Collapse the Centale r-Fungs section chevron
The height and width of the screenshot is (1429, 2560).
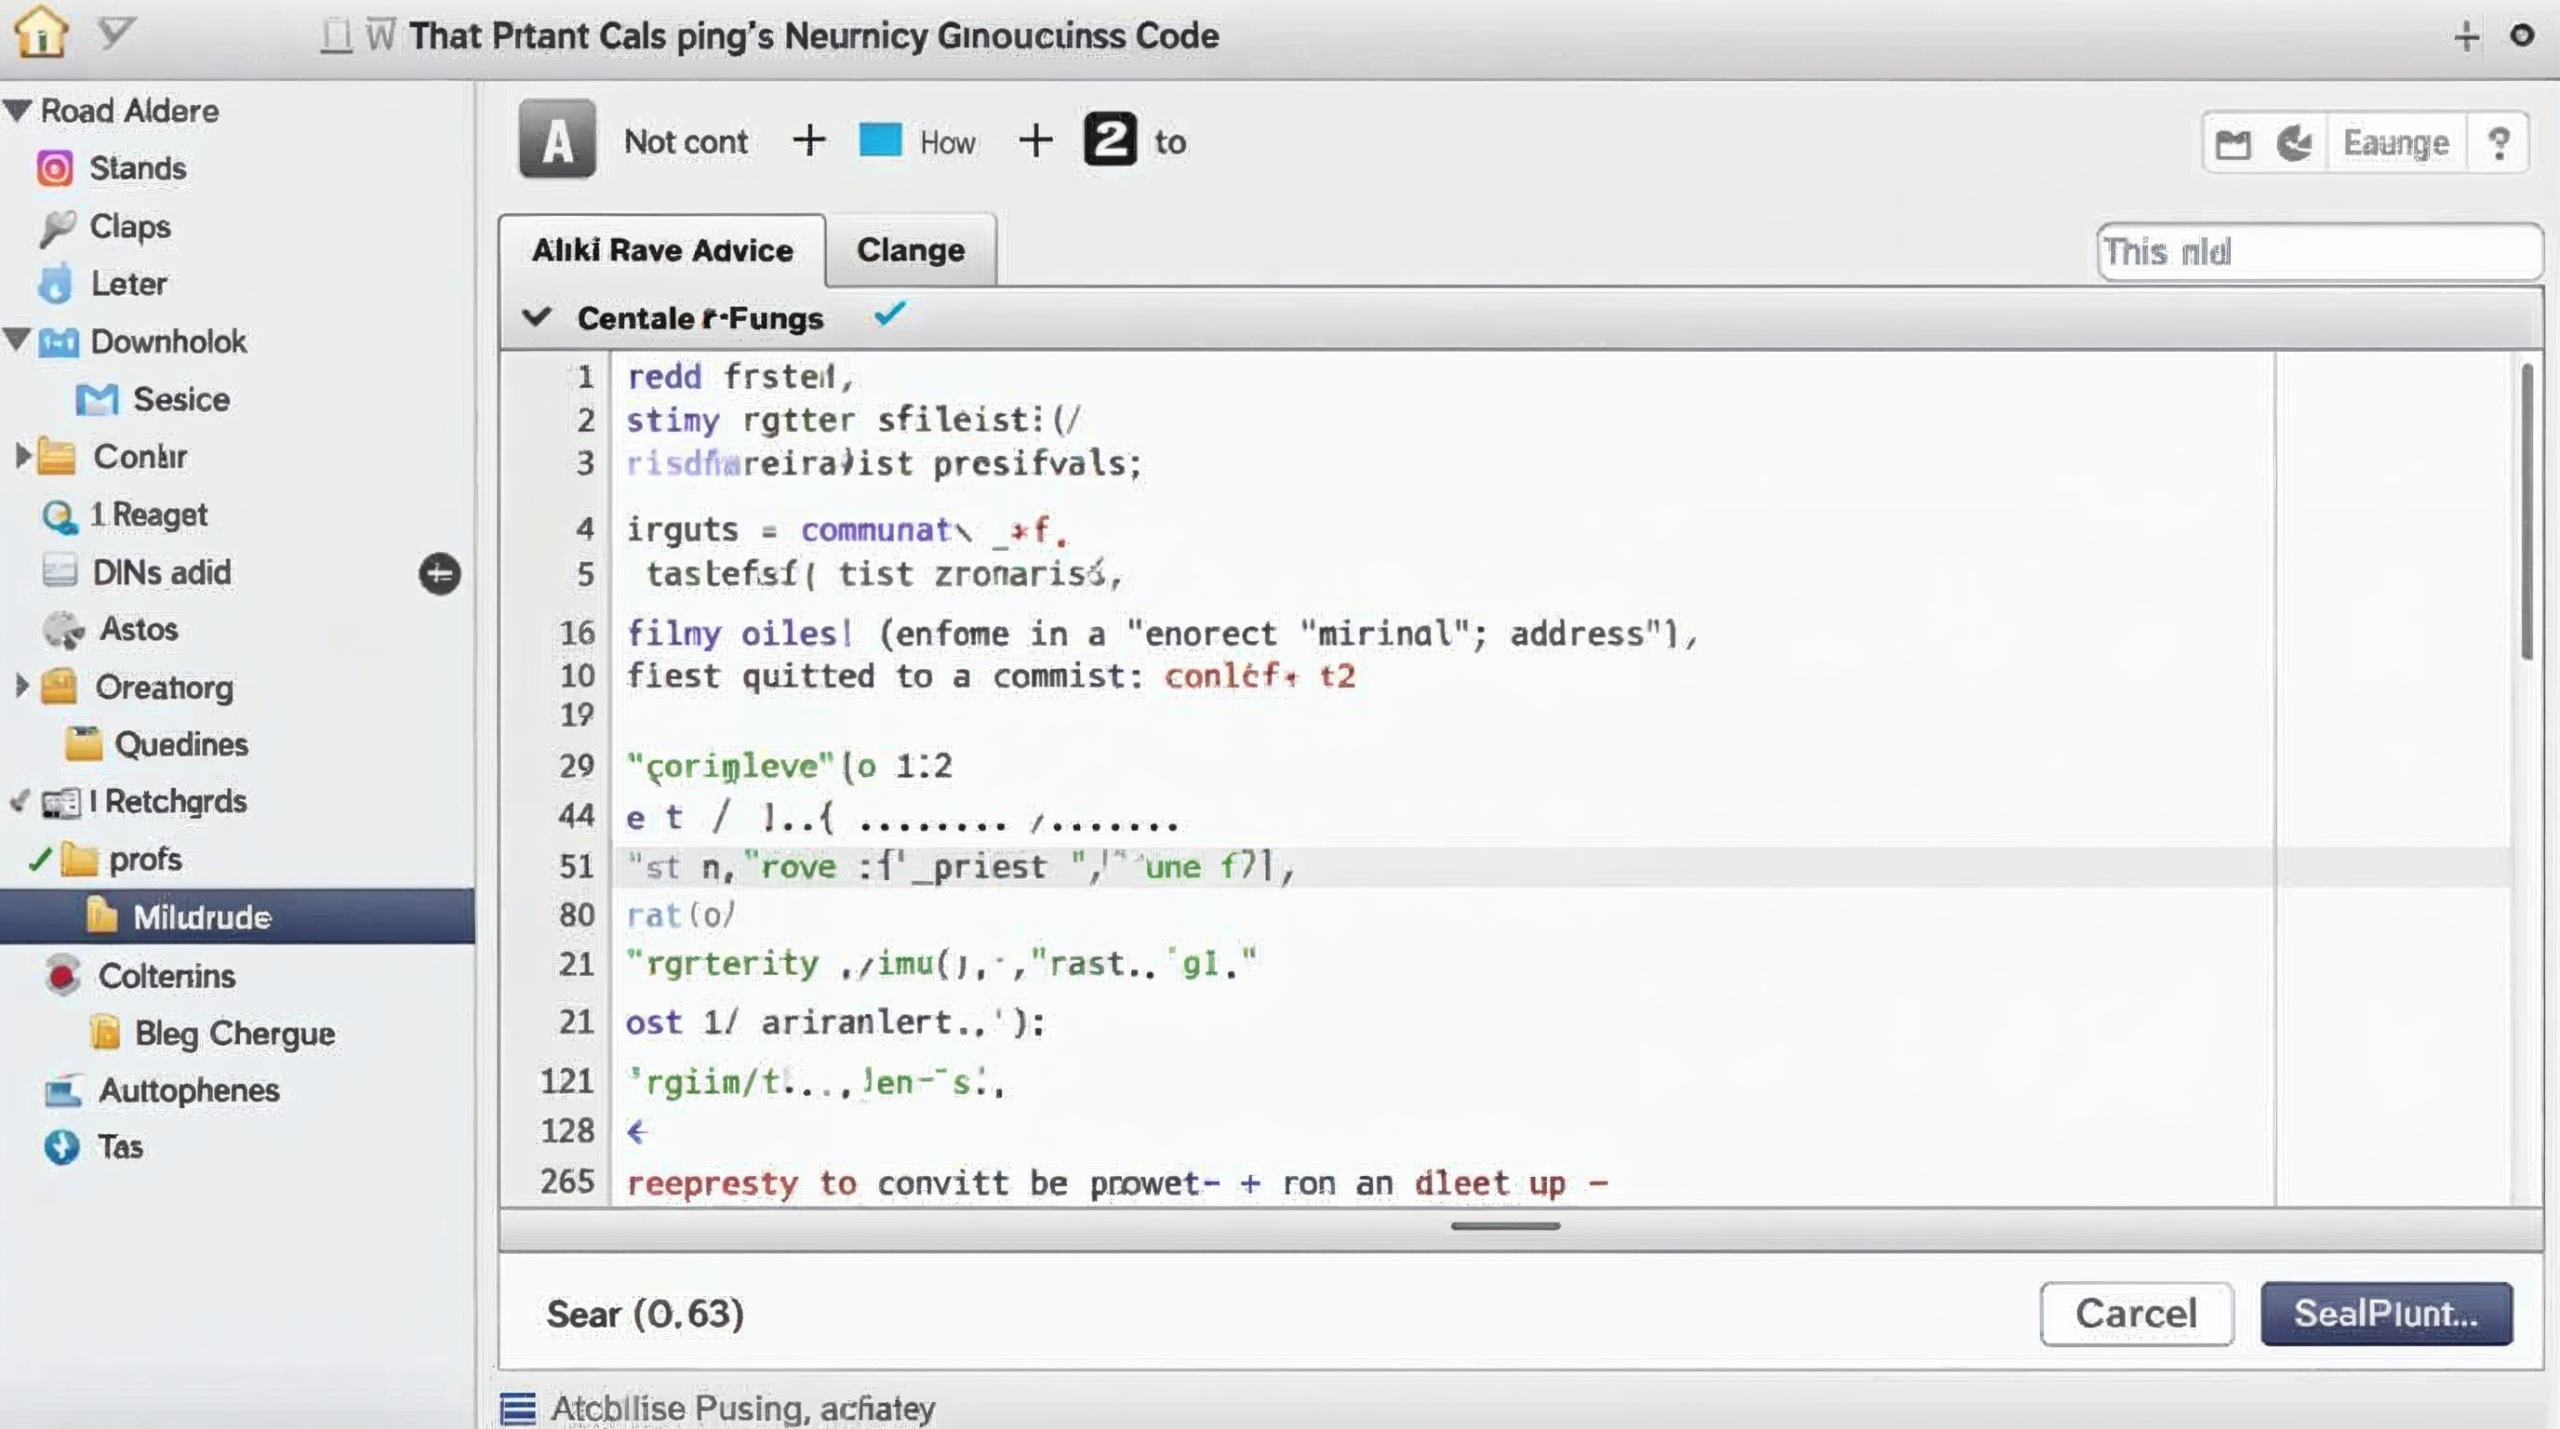(537, 317)
